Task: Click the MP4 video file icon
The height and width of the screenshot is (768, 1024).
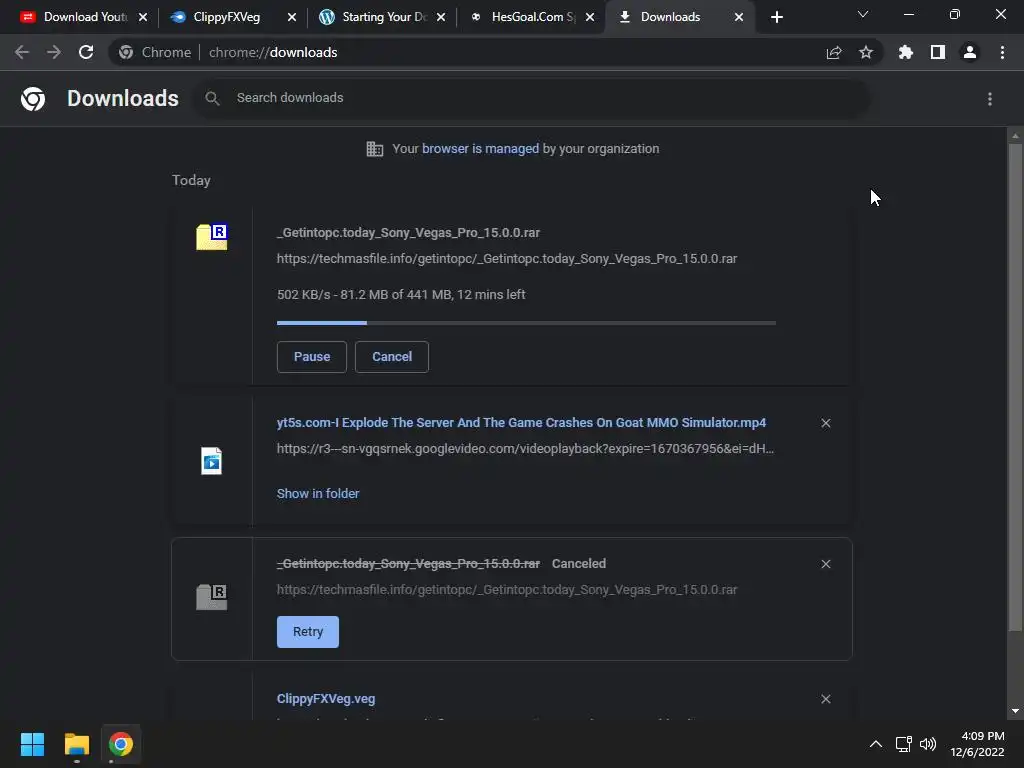Action: tap(212, 461)
